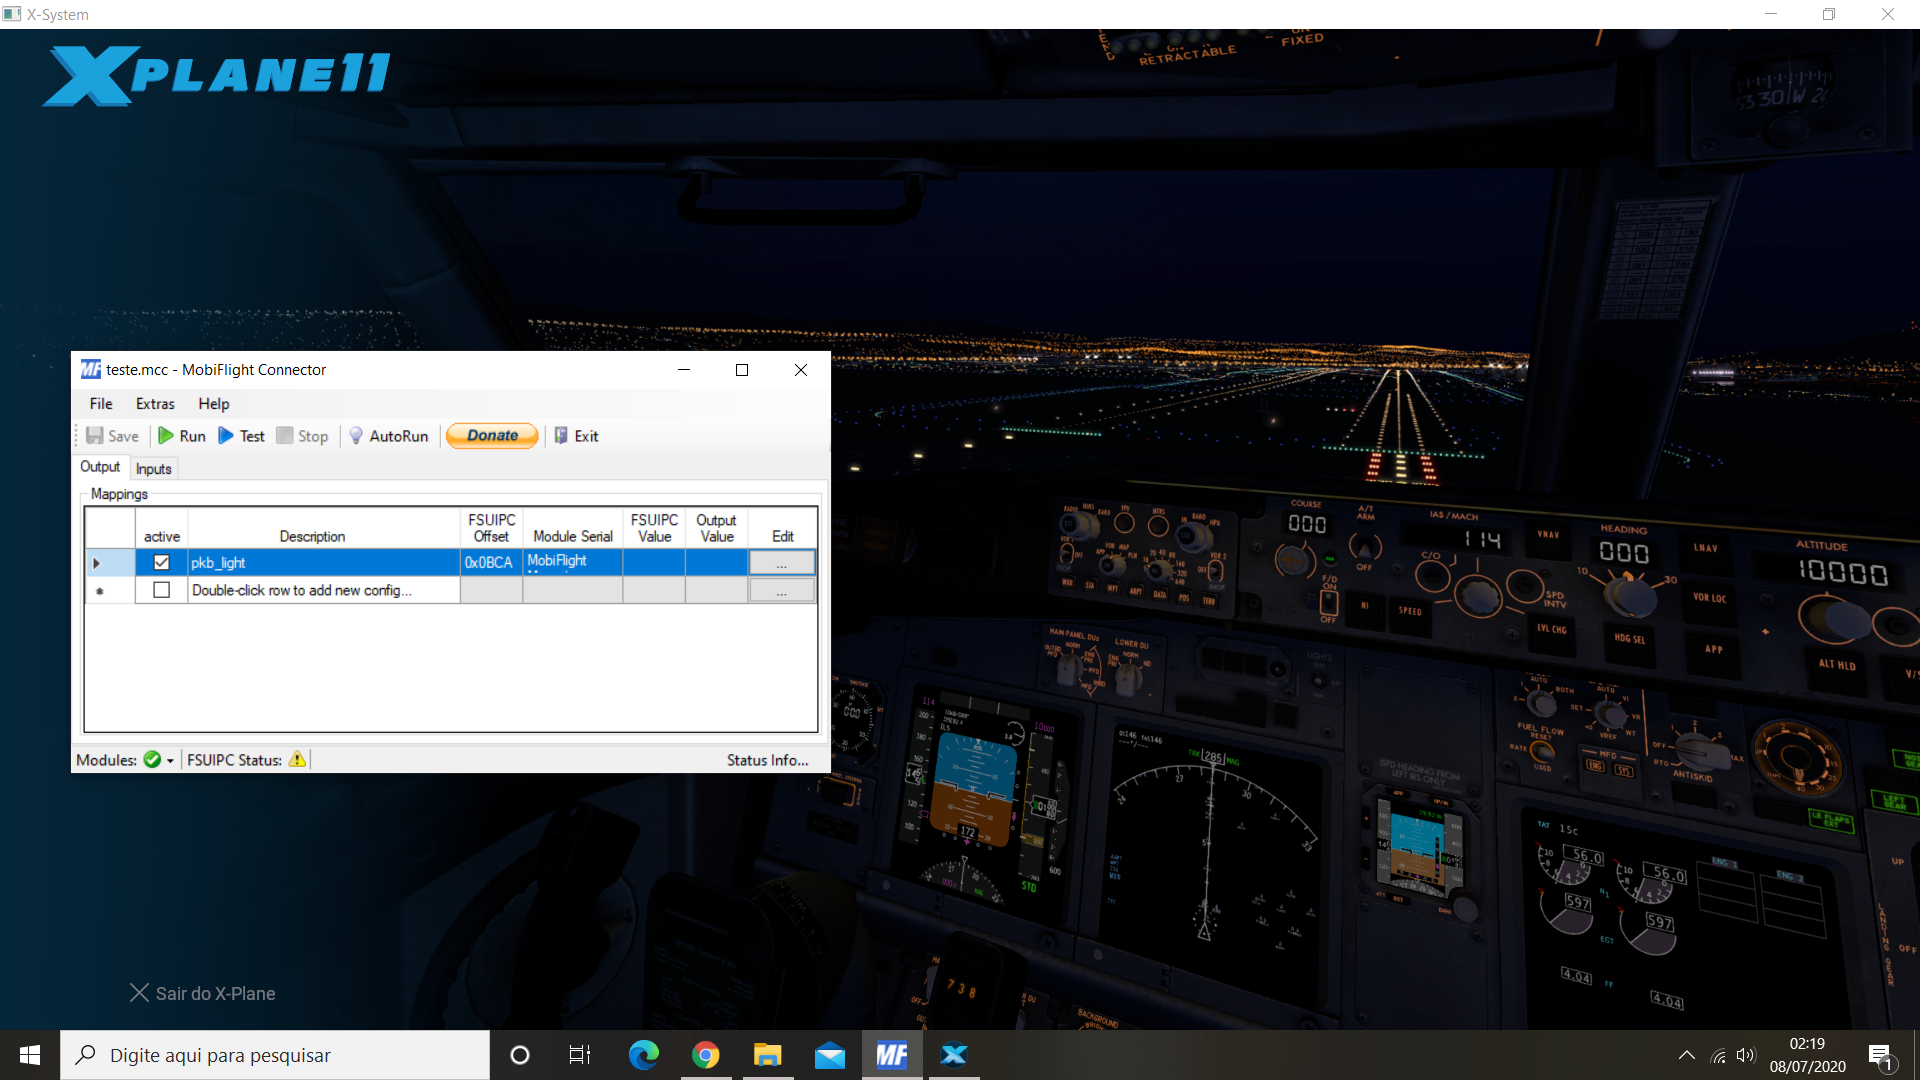The width and height of the screenshot is (1920, 1080).
Task: Click 'Double-click row to add new config' text
Action: 302,590
